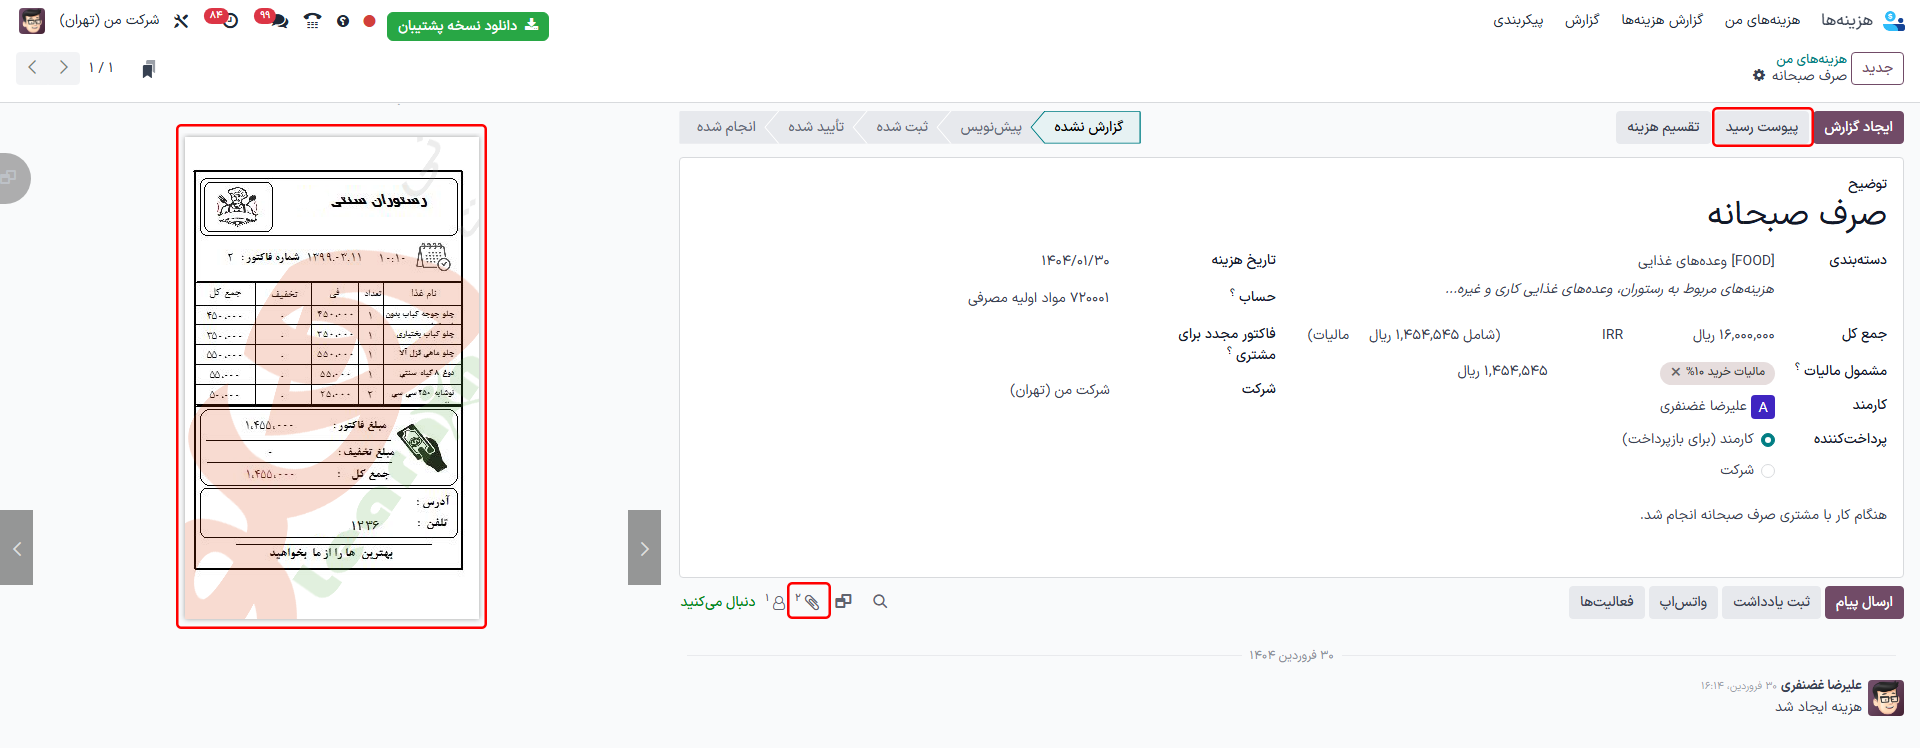Screen dimensions: 1920x748
Task: Open the followers list person icon
Action: pyautogui.click(x=778, y=602)
